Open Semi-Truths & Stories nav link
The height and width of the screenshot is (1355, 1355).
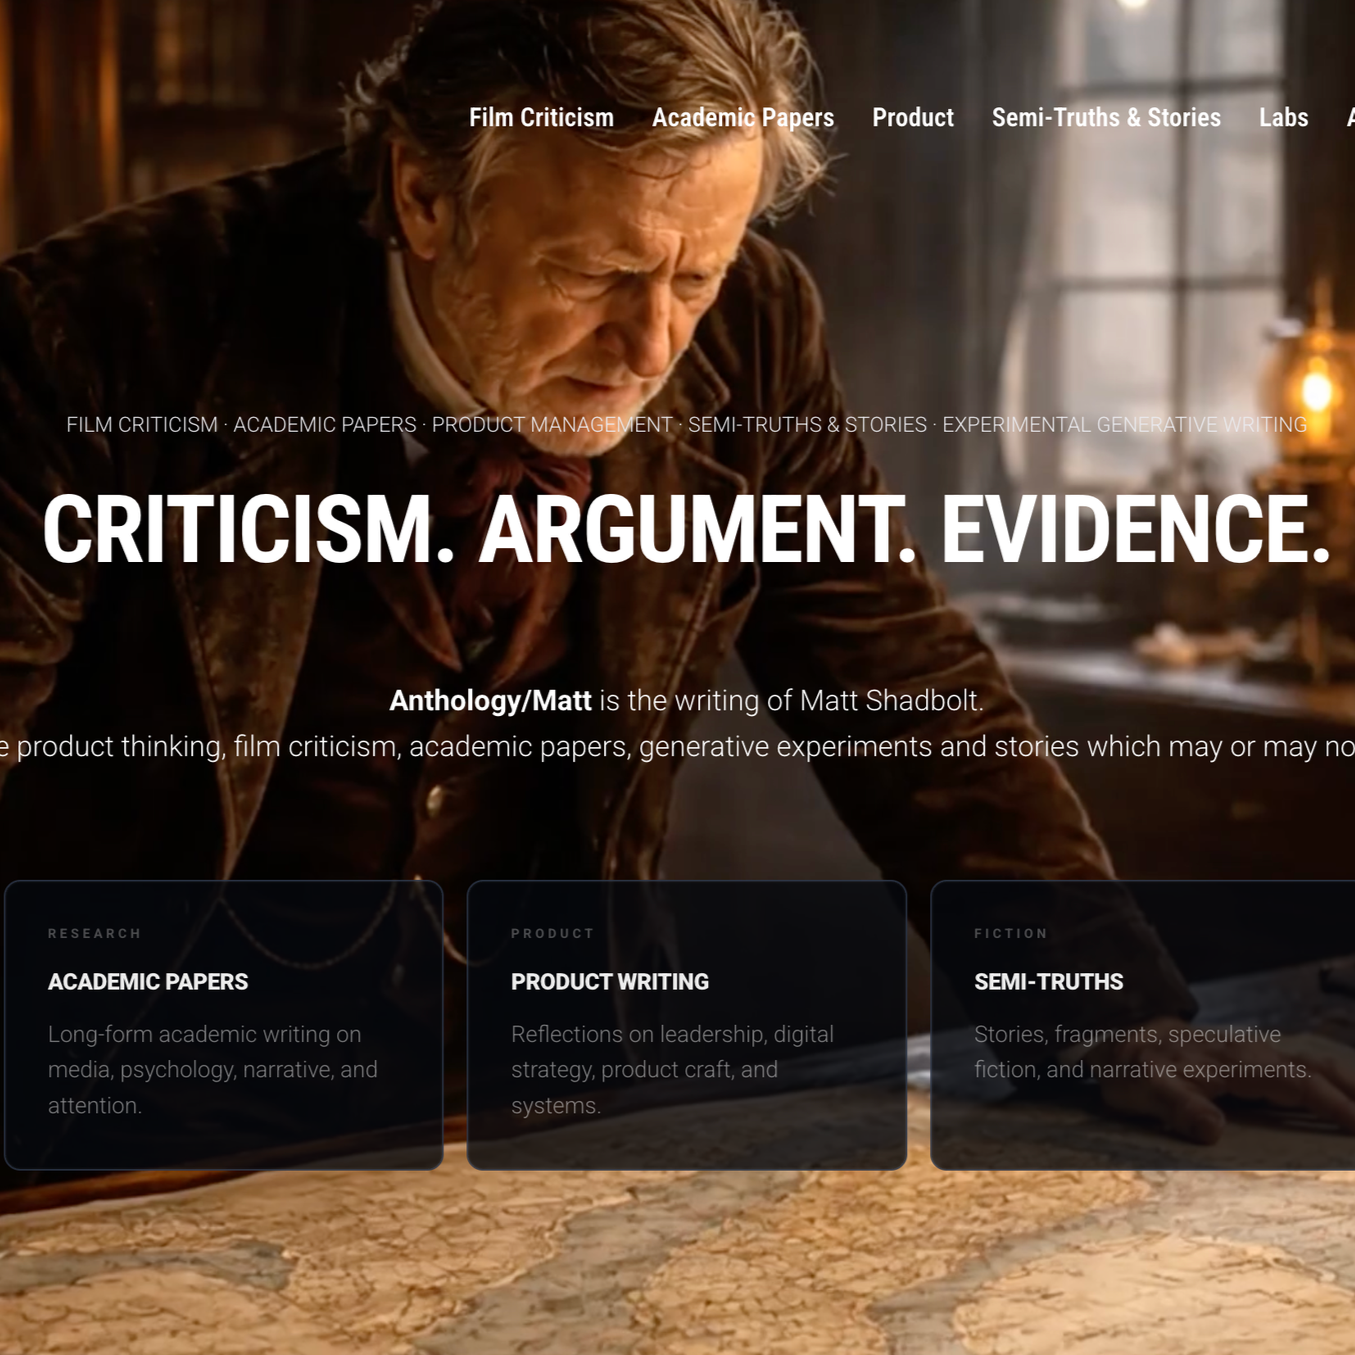(1106, 118)
